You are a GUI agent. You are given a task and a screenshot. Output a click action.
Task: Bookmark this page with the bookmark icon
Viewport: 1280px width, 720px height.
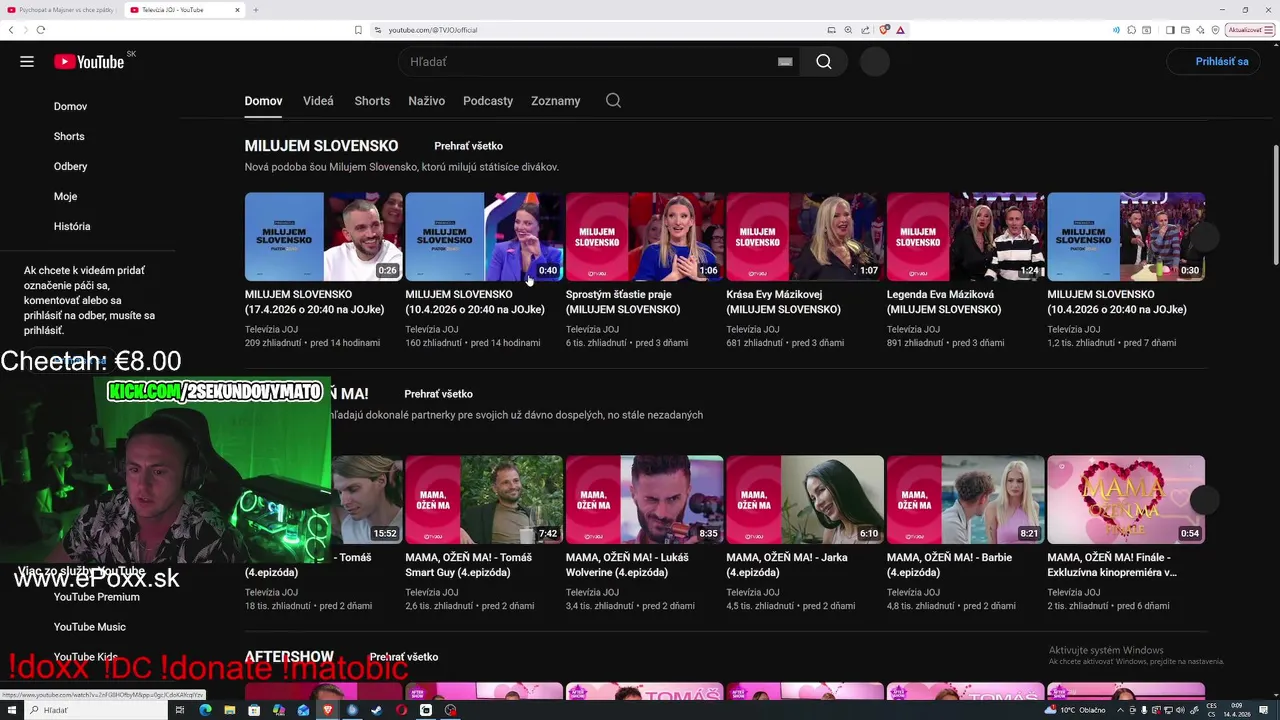(x=358, y=30)
